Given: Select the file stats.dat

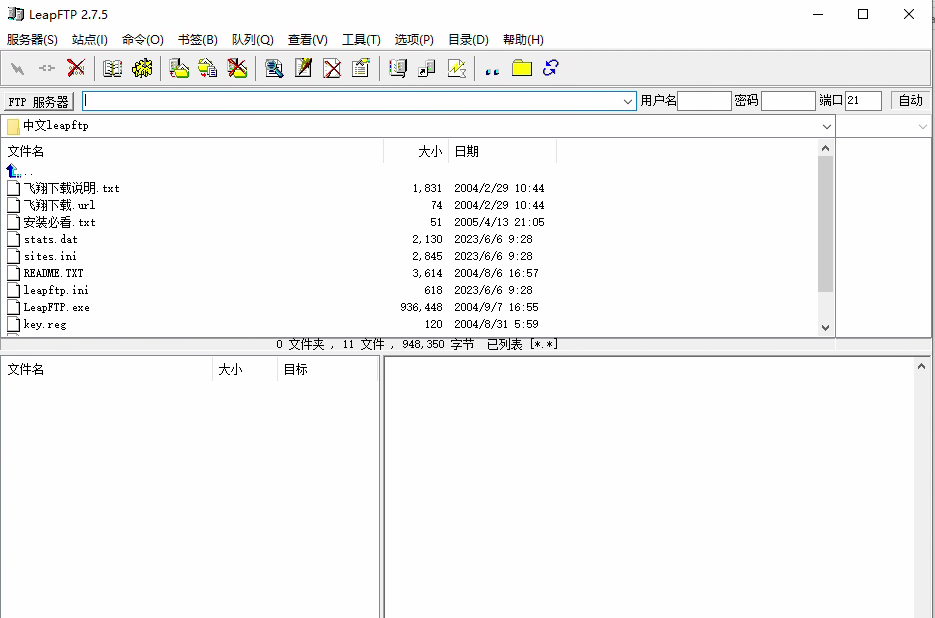Looking at the screenshot, I should point(51,239).
